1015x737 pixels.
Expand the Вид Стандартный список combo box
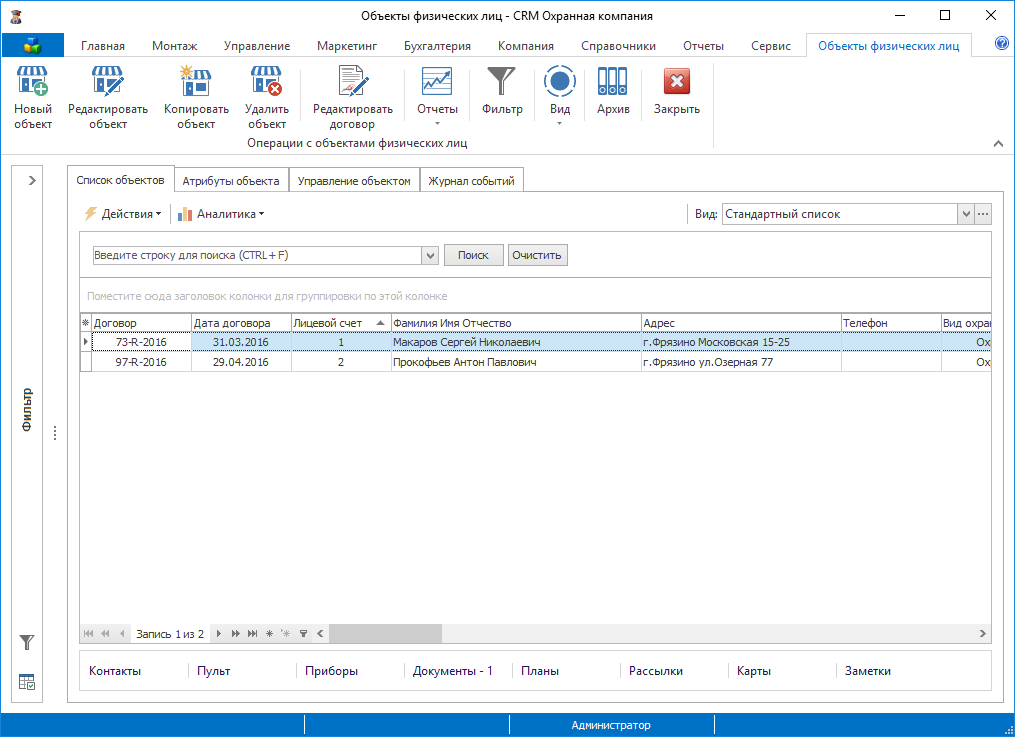coord(966,214)
